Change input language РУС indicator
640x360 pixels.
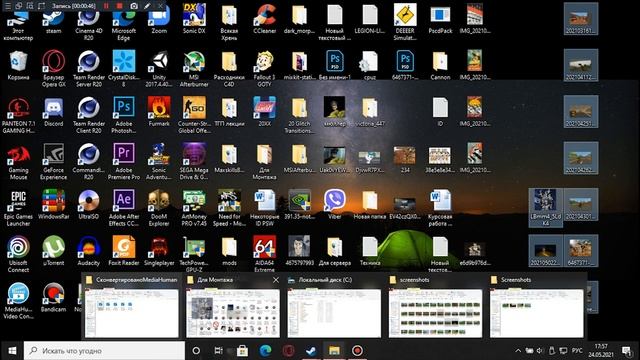[577, 351]
